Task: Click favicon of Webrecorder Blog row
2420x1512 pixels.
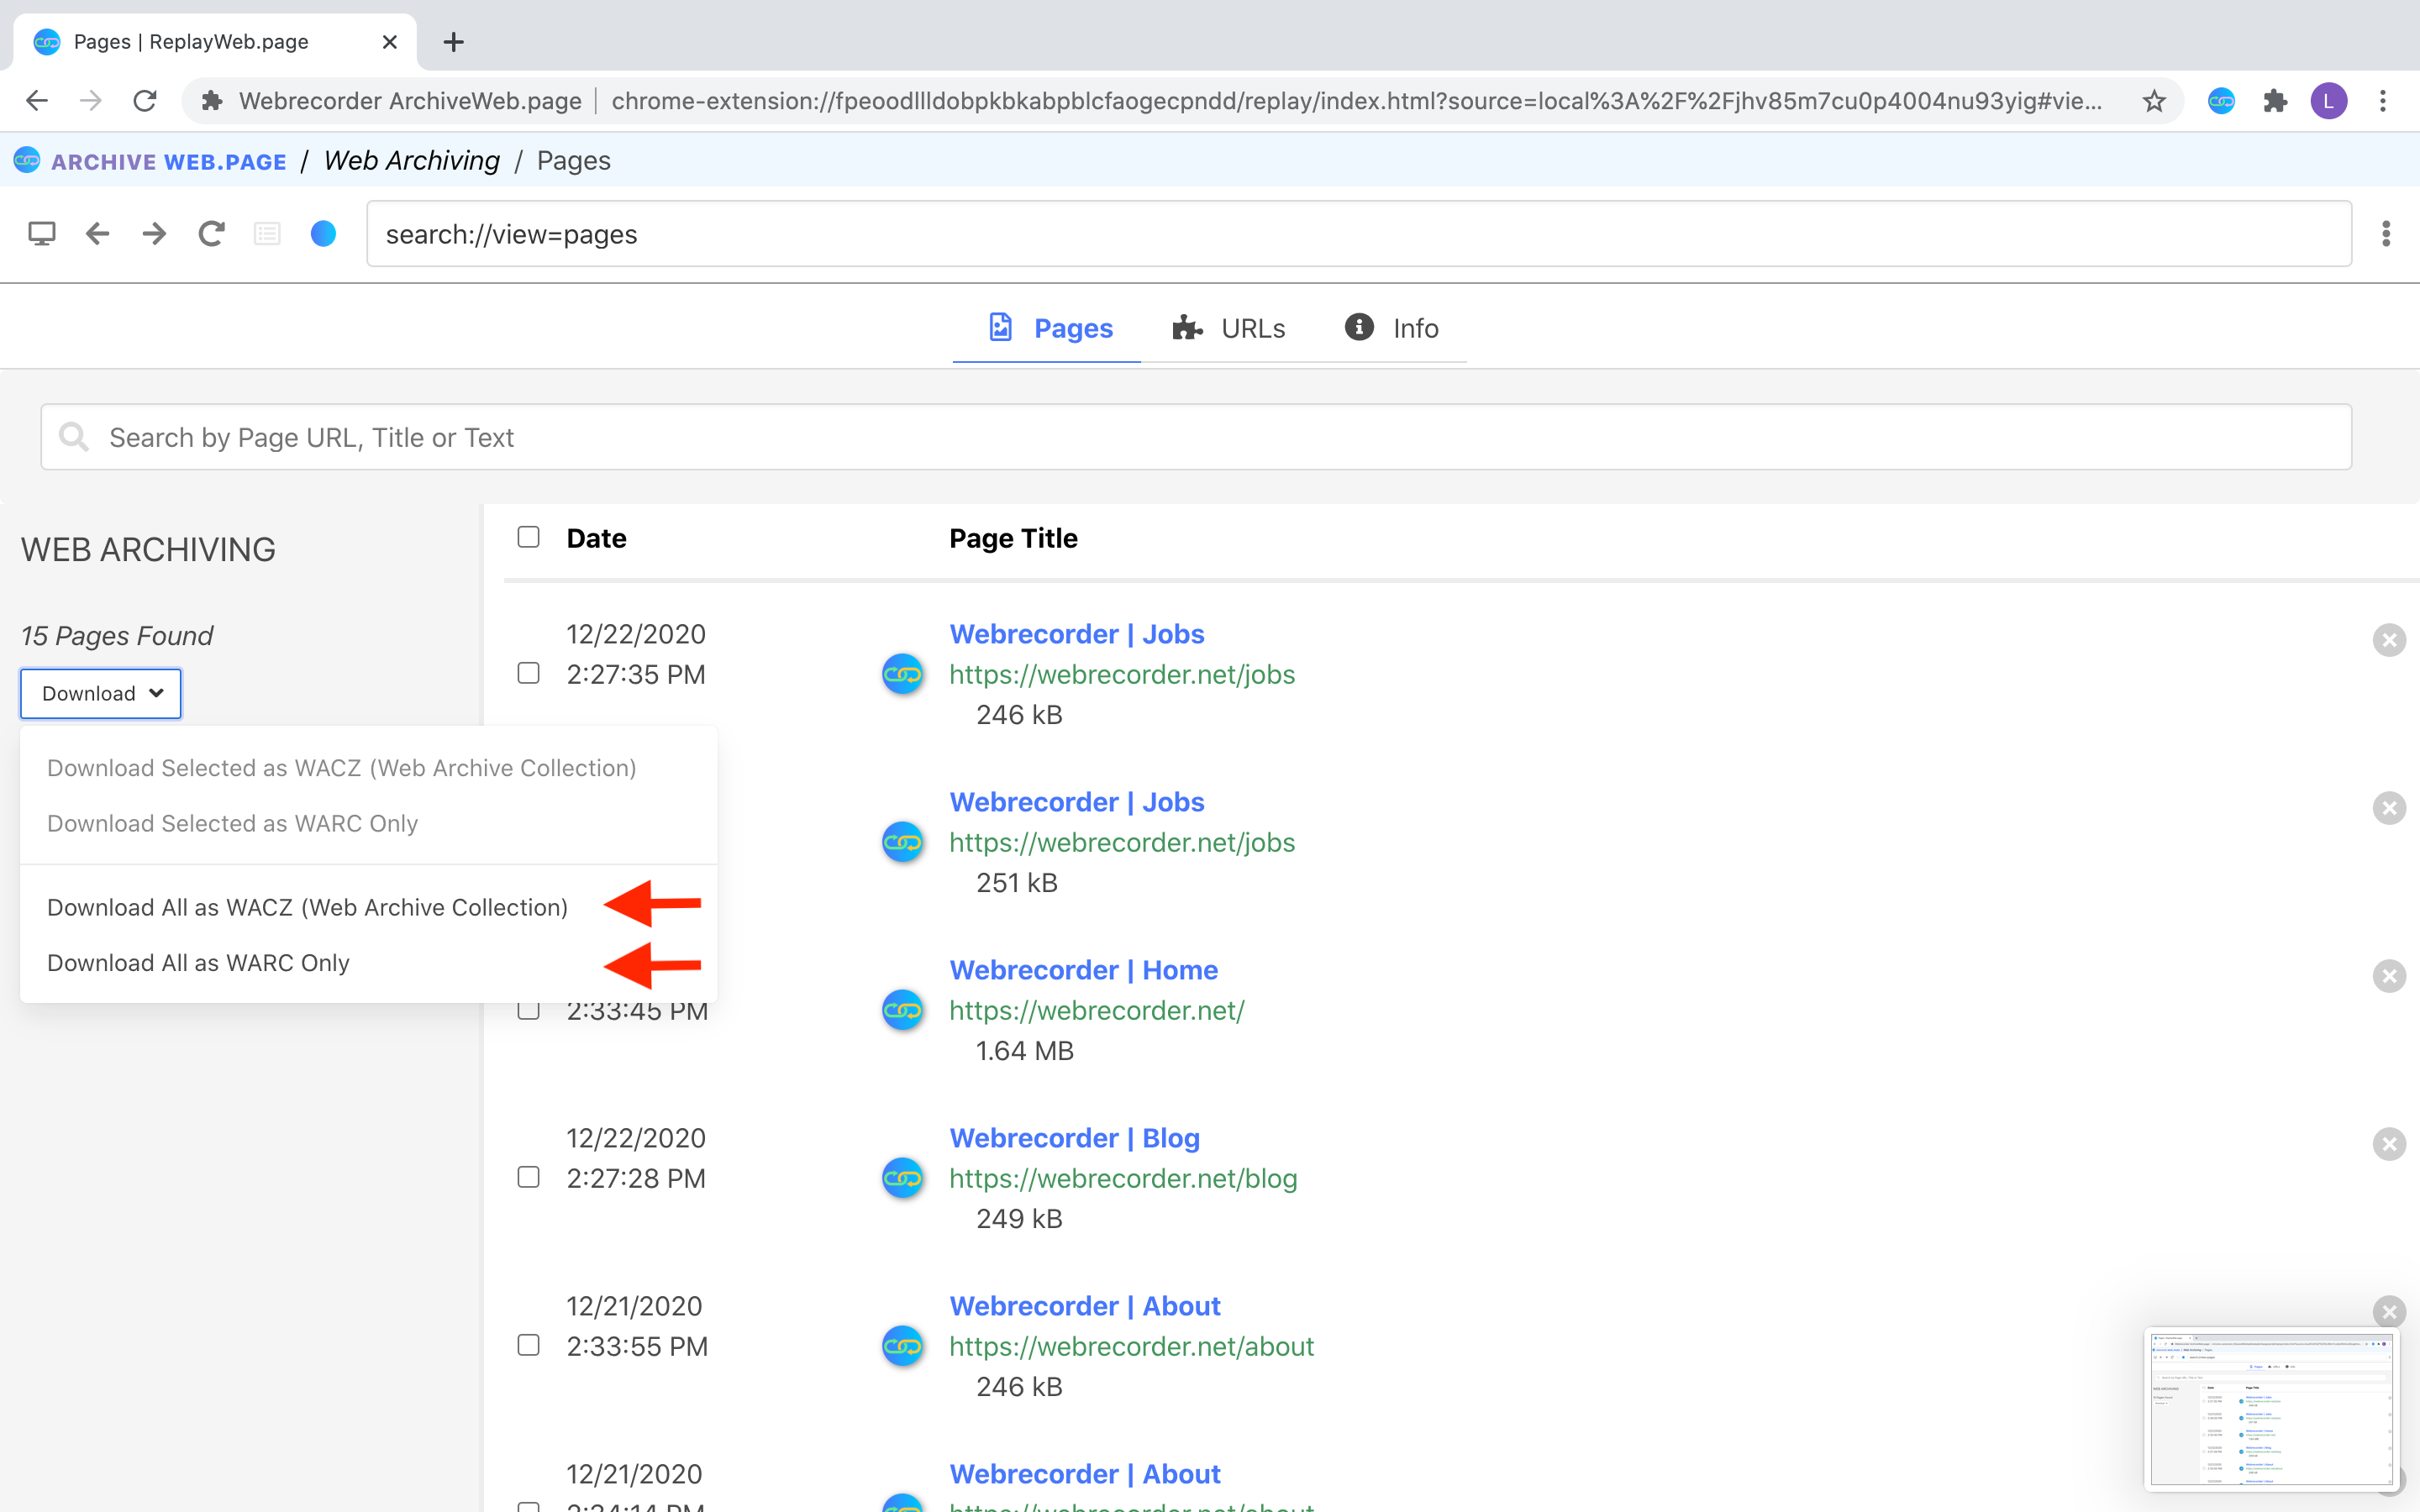Action: click(x=902, y=1178)
